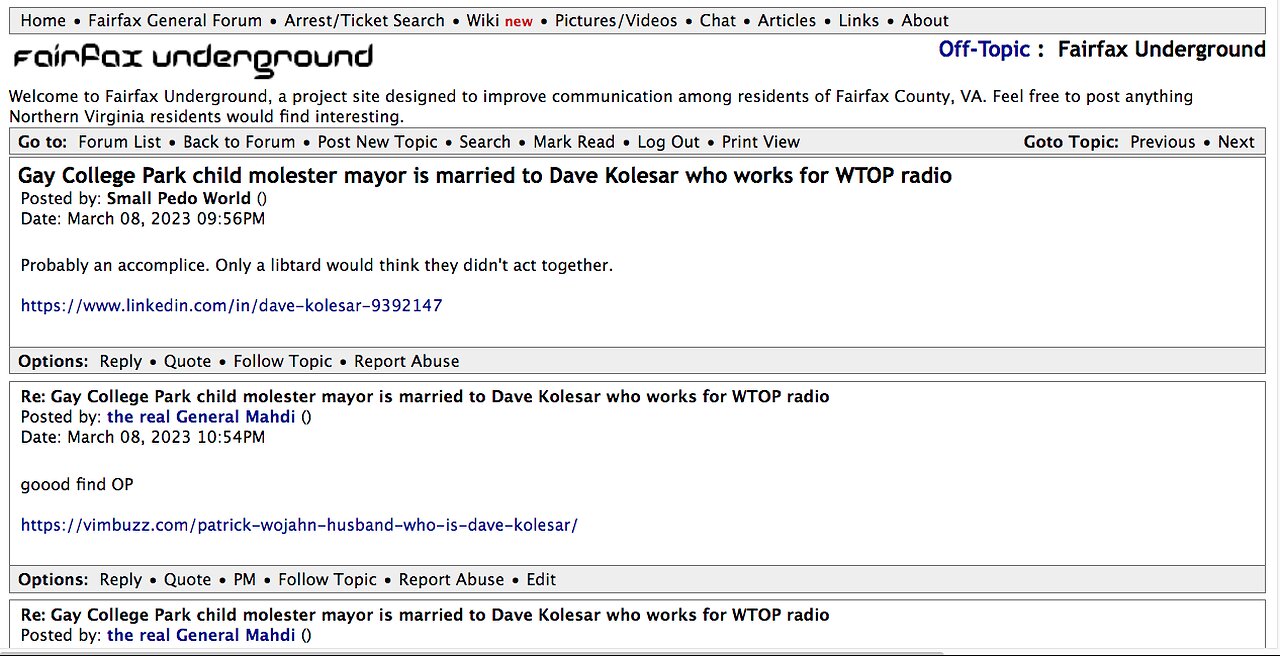The width and height of the screenshot is (1280, 656).
Task: Click Log Out
Action: [669, 142]
